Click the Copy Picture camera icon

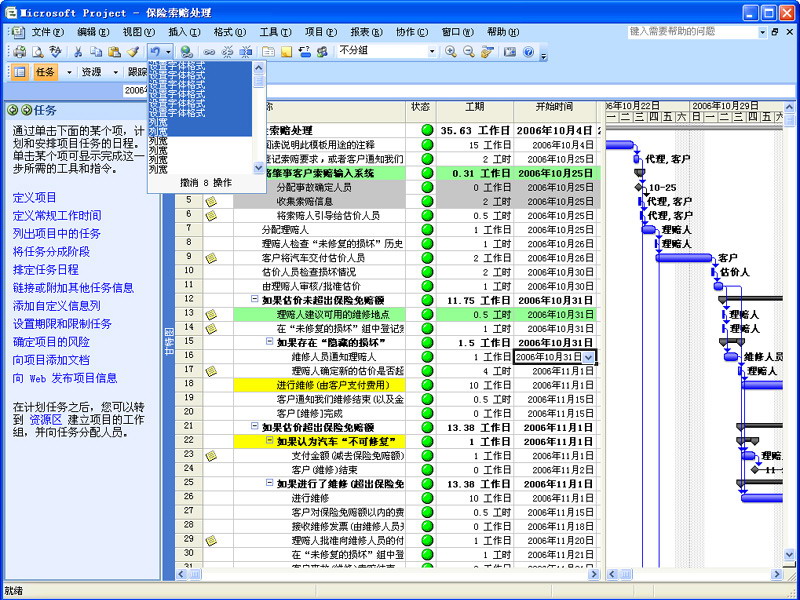(510, 52)
